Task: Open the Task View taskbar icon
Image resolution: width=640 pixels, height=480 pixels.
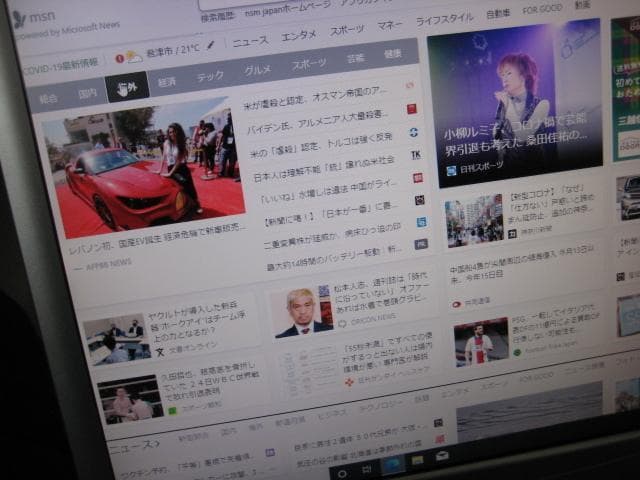Action: (366, 469)
